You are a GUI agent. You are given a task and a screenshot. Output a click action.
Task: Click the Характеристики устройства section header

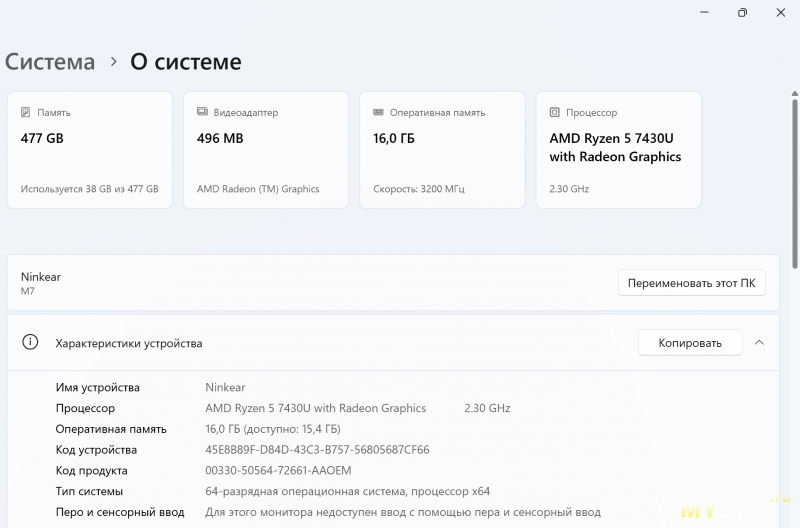pos(128,343)
